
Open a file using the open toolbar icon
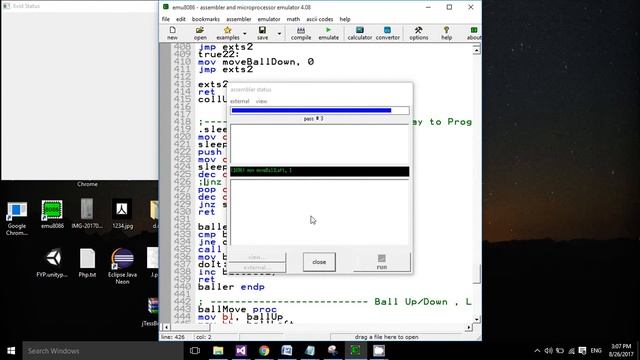pos(200,33)
